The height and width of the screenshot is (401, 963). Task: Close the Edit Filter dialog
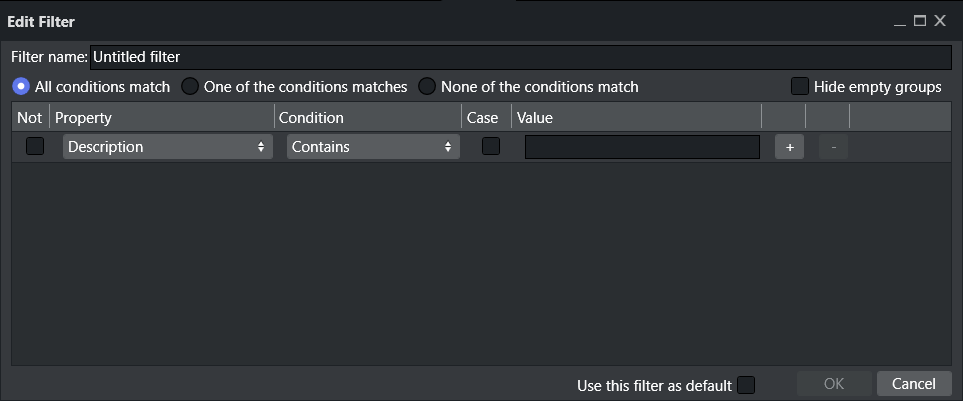(x=940, y=21)
